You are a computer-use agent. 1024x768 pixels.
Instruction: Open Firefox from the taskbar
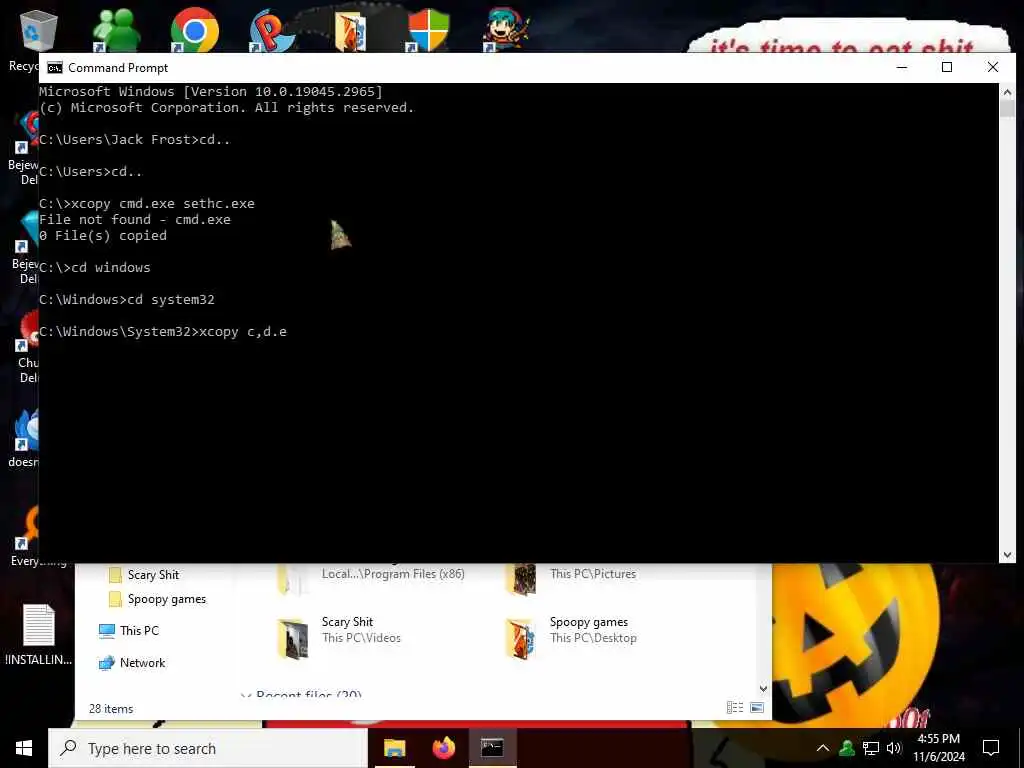(443, 748)
